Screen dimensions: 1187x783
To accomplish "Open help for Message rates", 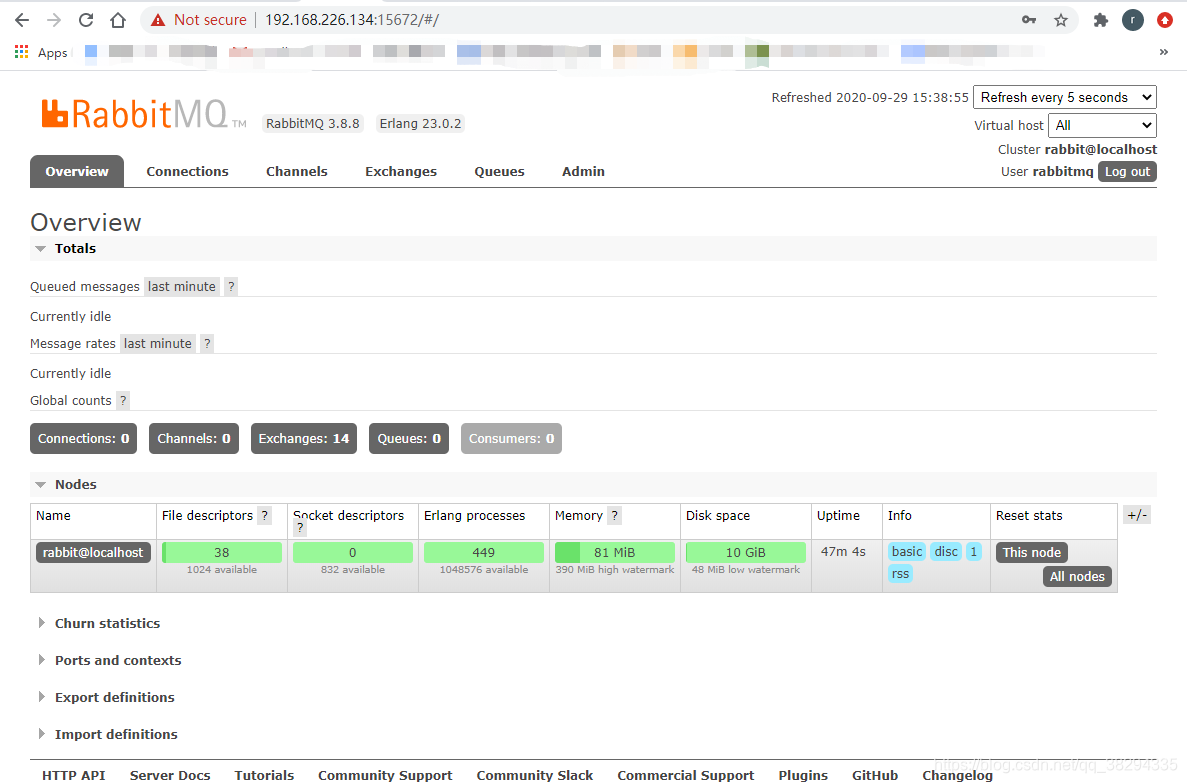I will click(x=207, y=343).
